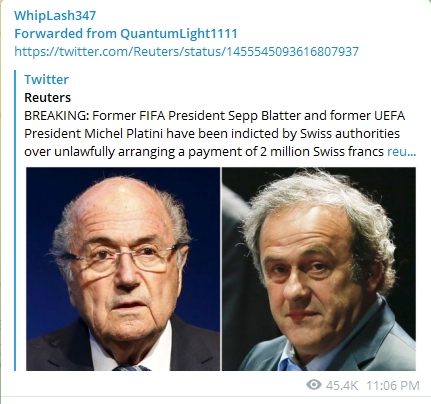Image resolution: width=431 pixels, height=404 pixels.
Task: Click the eyeglasses in the left photo
Action: tap(122, 257)
